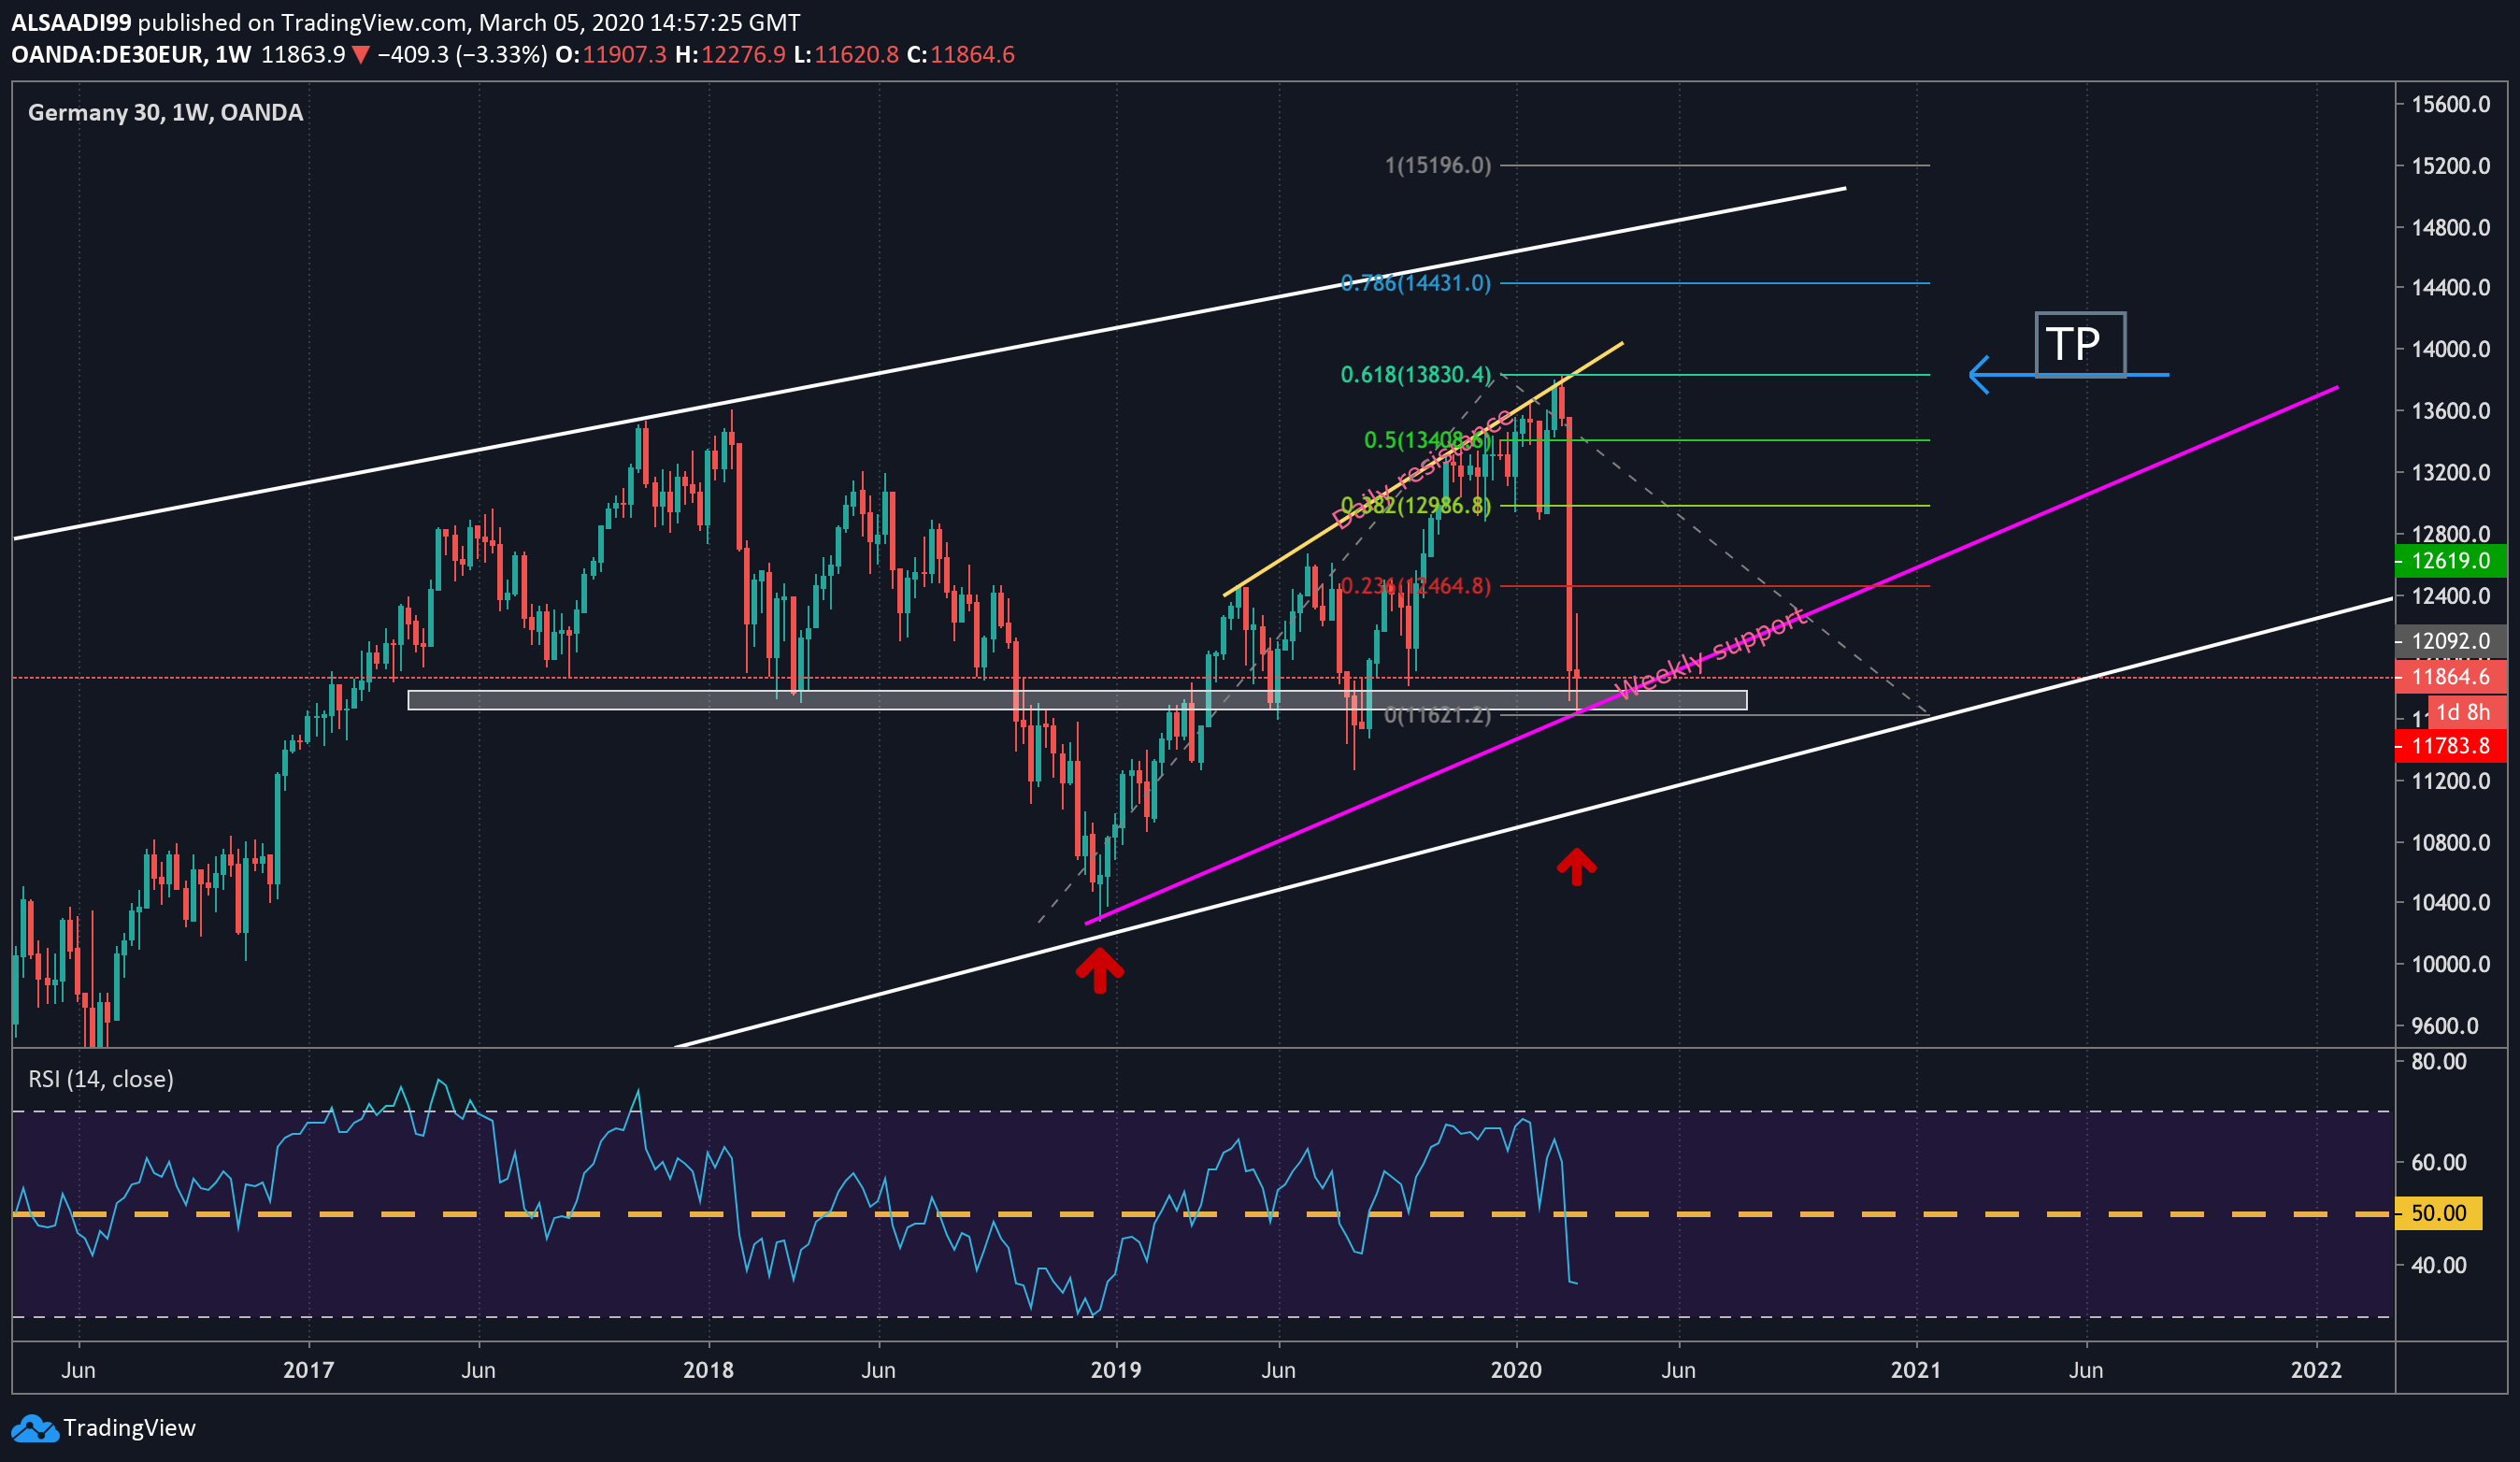Select the 'Daily resistance' label on yellow line
The image size is (2520, 1462).
pyautogui.click(x=1422, y=469)
